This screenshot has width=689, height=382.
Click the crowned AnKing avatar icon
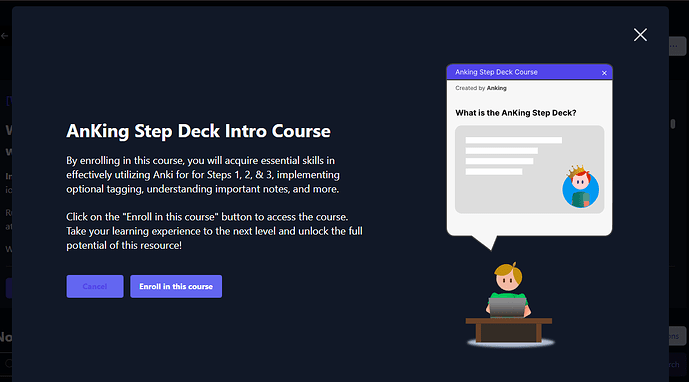(x=580, y=187)
